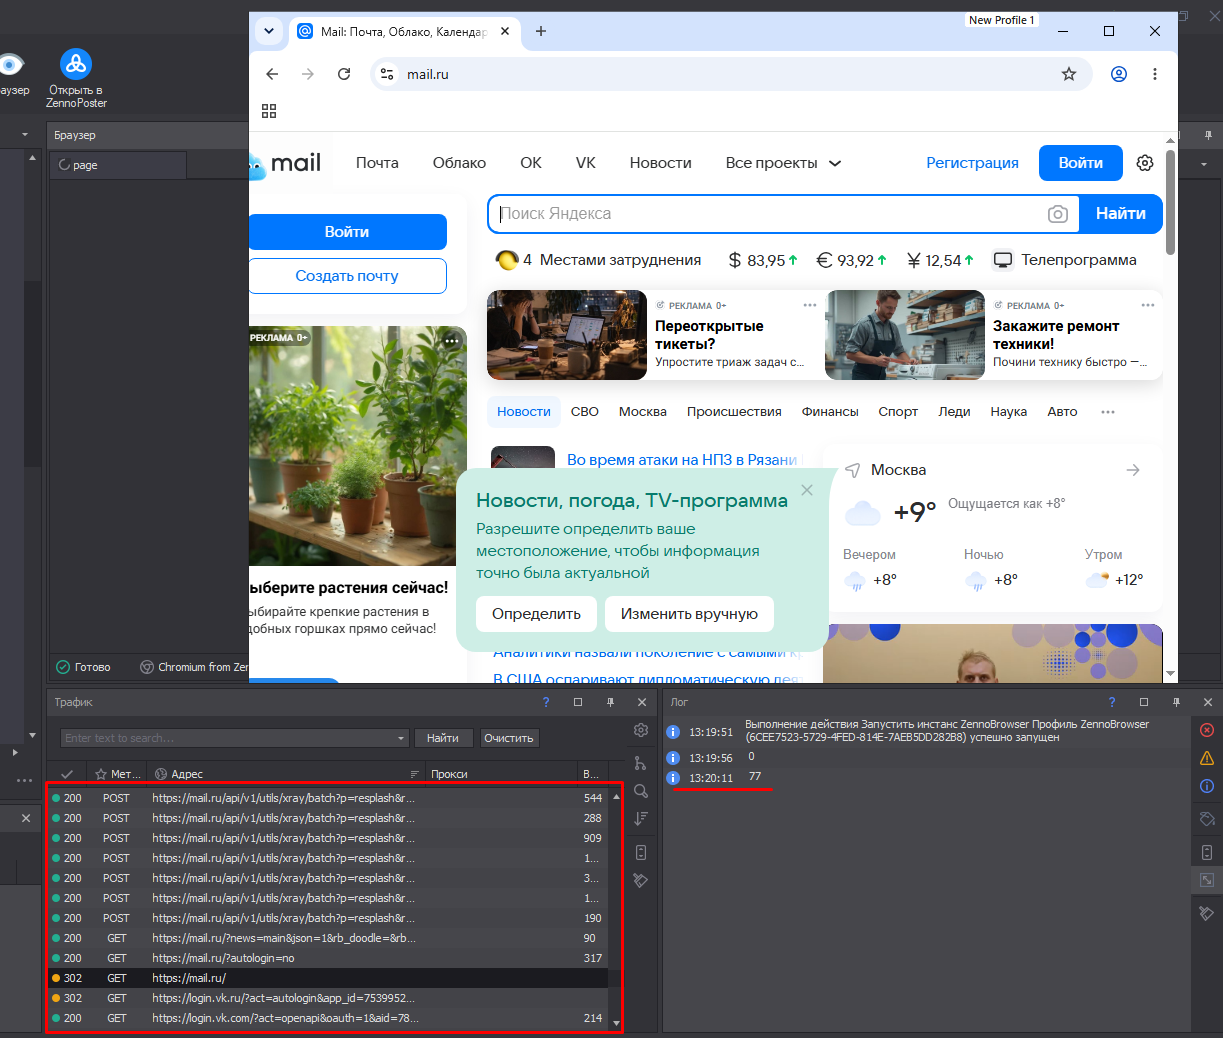Open ad options on 'Закажите ремонт техники' card
The width and height of the screenshot is (1223, 1038).
[x=1148, y=305]
